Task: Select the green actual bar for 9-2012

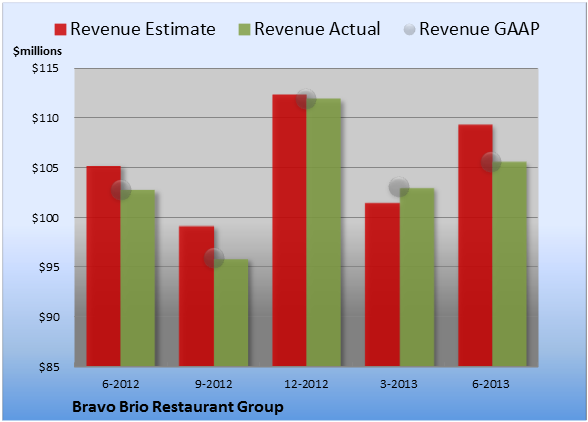Action: tap(231, 312)
